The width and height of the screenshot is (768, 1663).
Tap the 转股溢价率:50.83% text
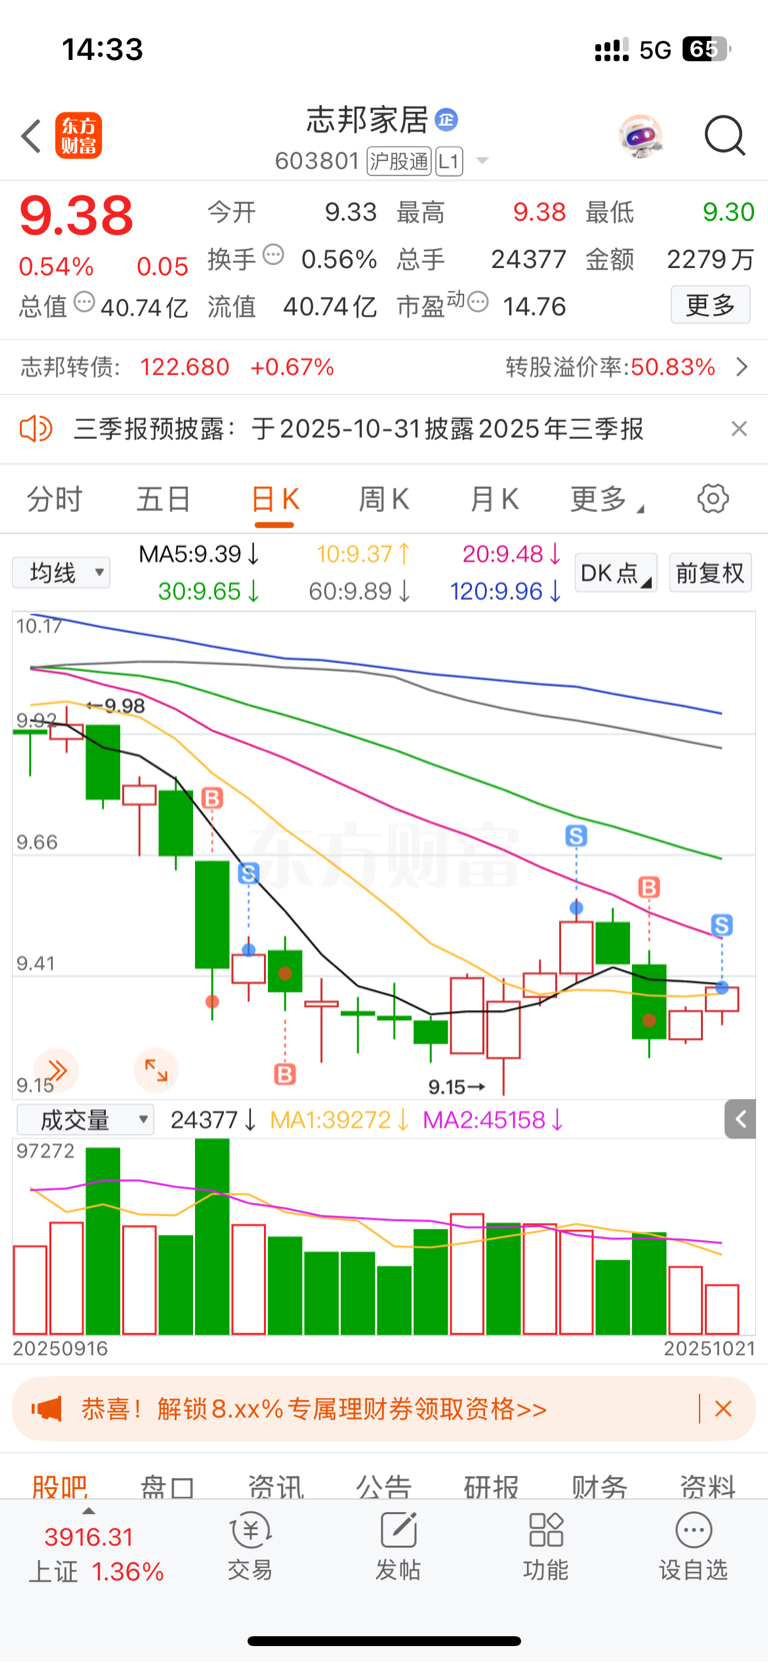(610, 367)
